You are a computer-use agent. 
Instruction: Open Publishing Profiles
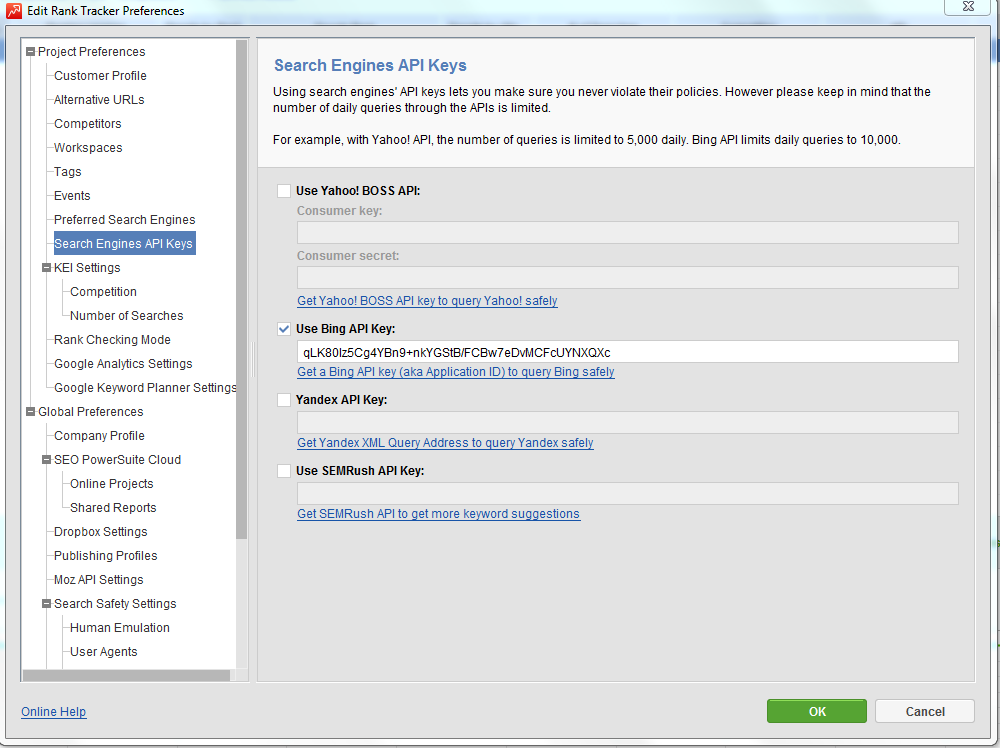[105, 556]
